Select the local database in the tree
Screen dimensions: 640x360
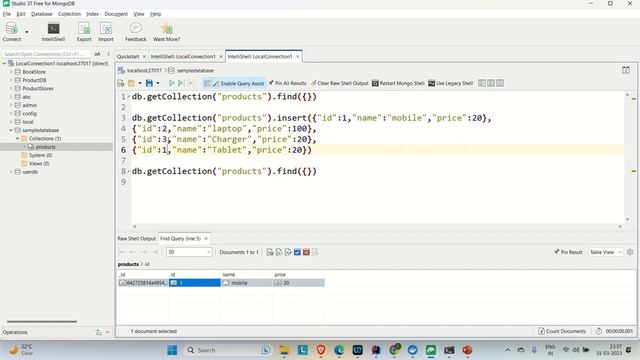[x=28, y=122]
